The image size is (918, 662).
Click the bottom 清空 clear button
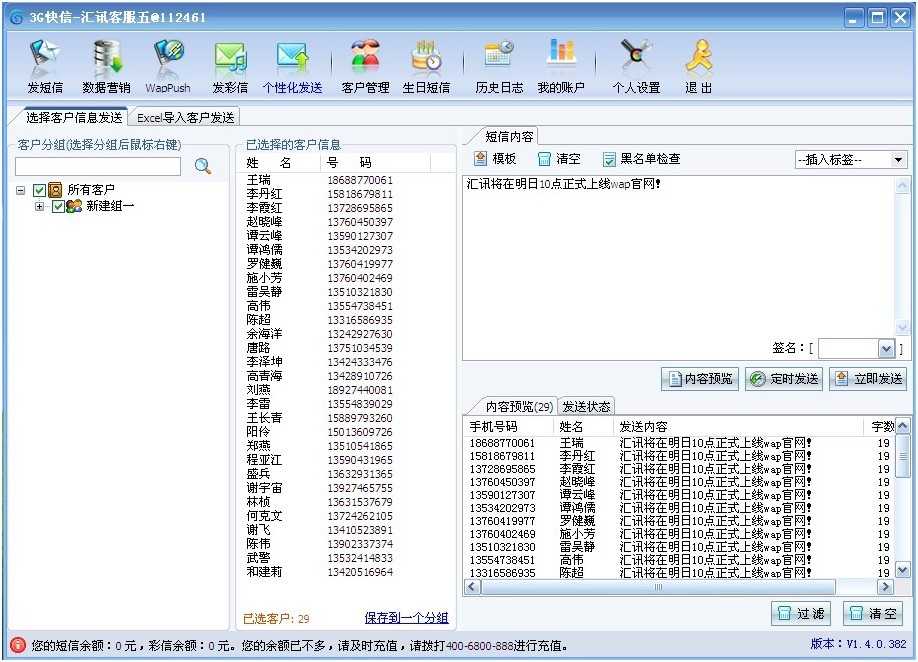873,613
